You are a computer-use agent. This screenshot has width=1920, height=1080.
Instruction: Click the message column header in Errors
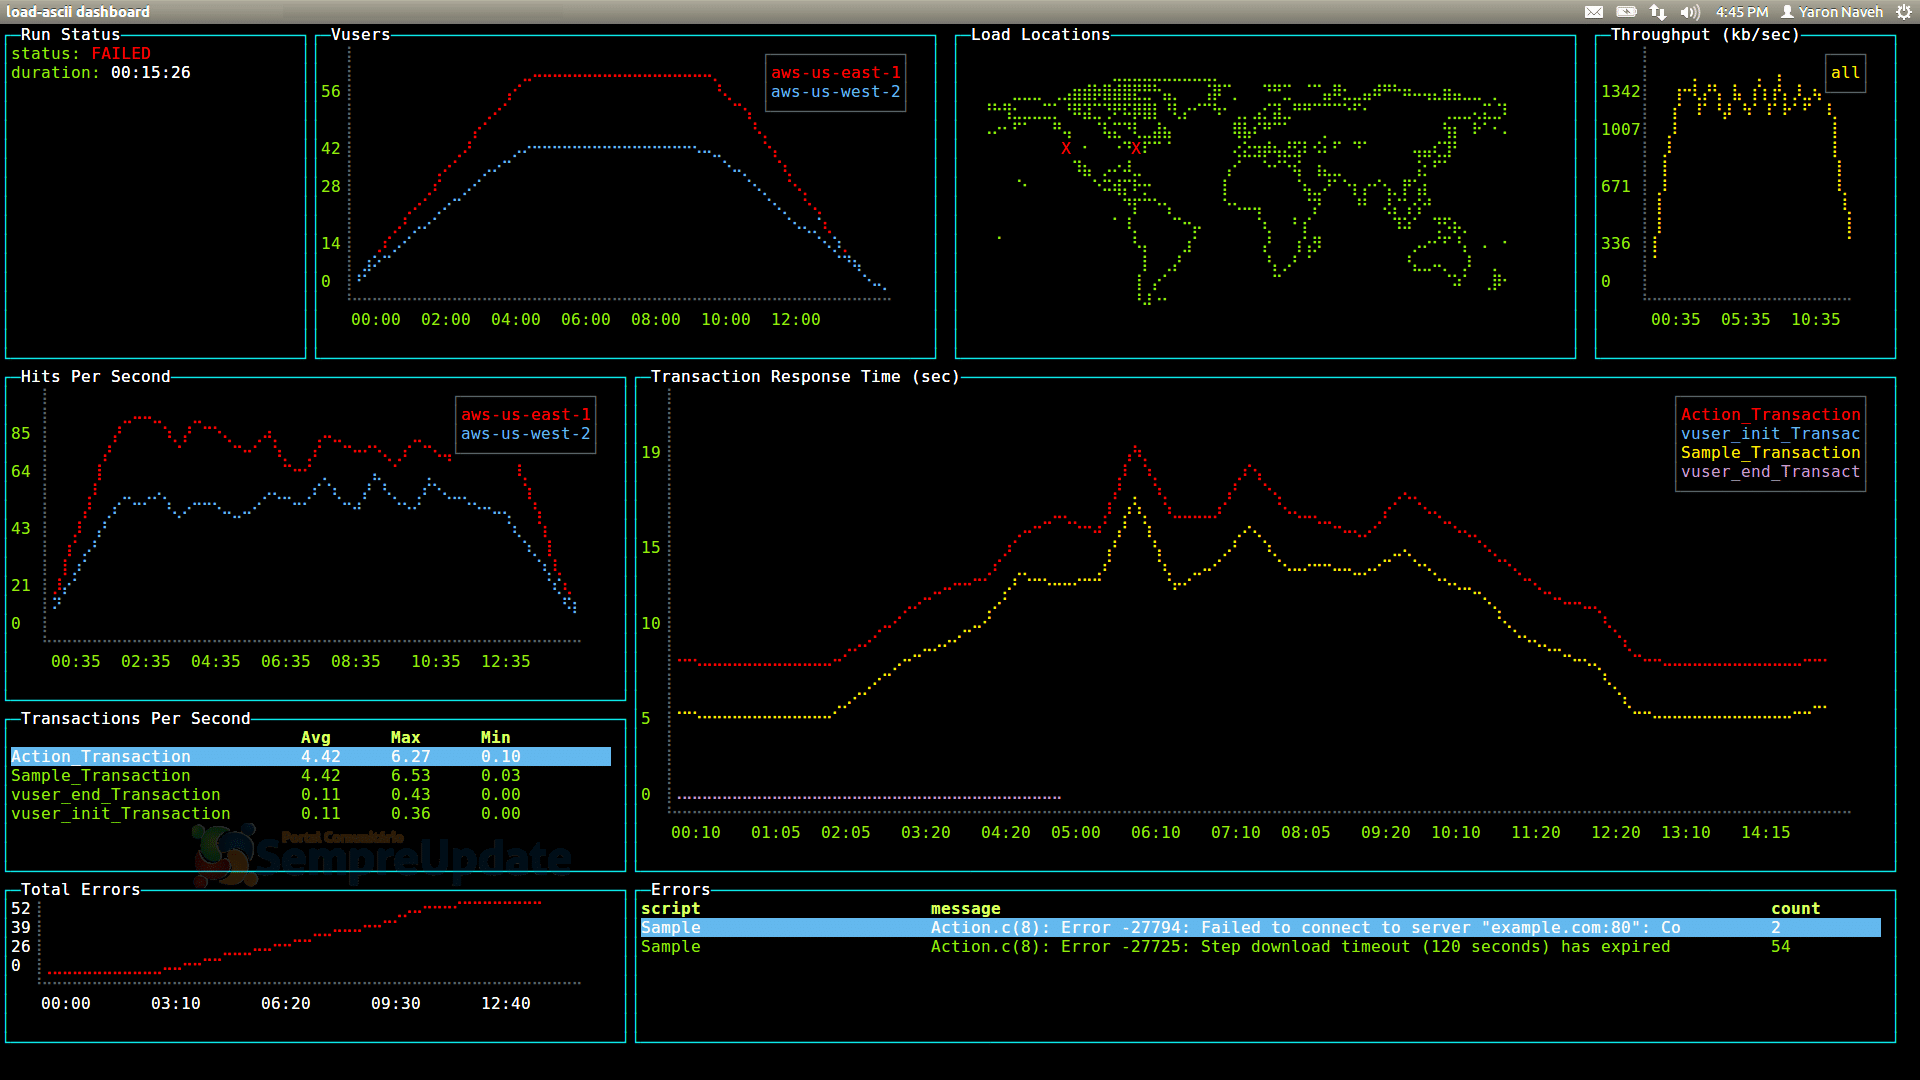[x=965, y=909]
